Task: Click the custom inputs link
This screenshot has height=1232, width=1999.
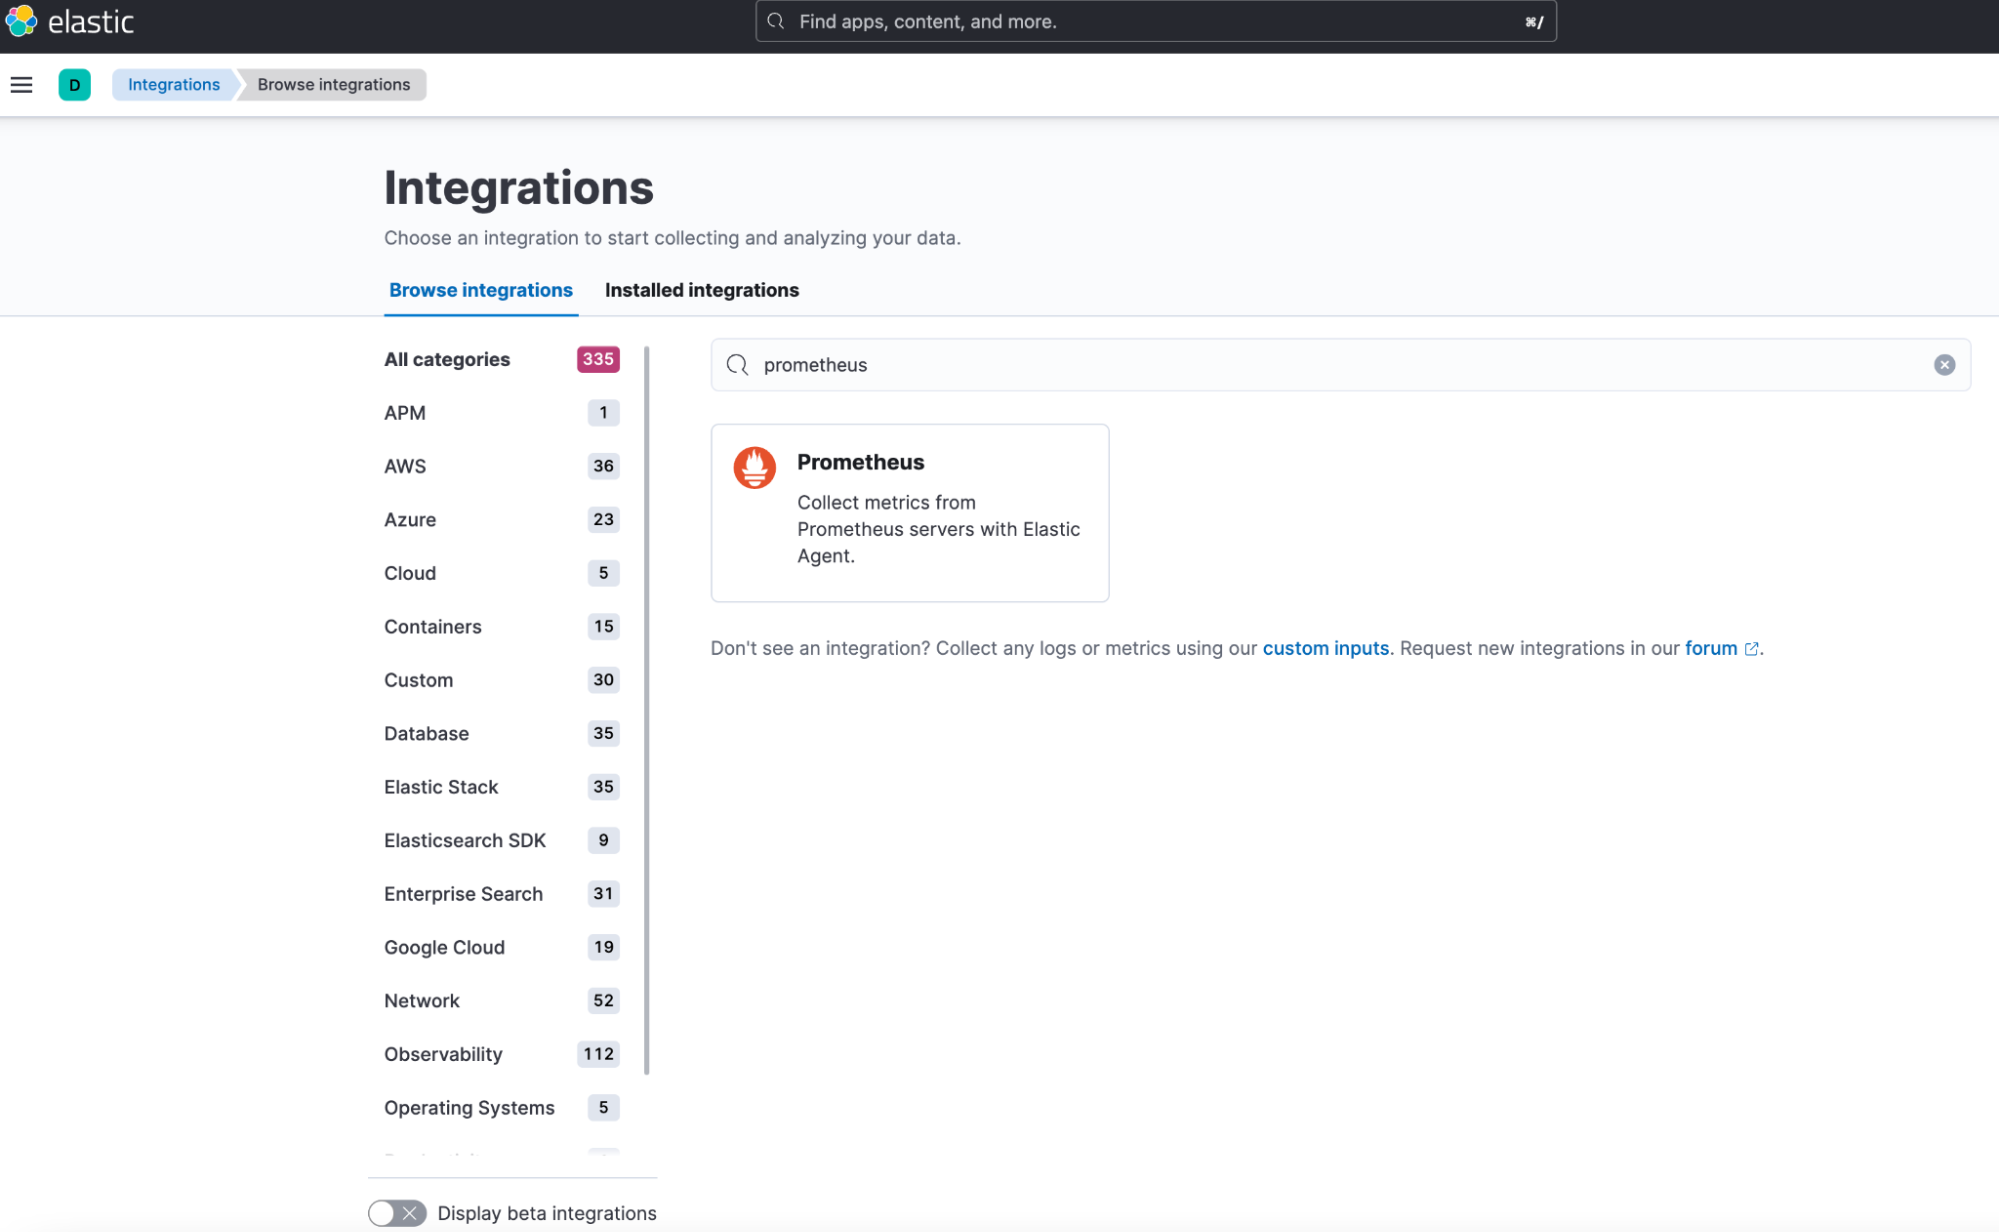Action: [x=1325, y=648]
